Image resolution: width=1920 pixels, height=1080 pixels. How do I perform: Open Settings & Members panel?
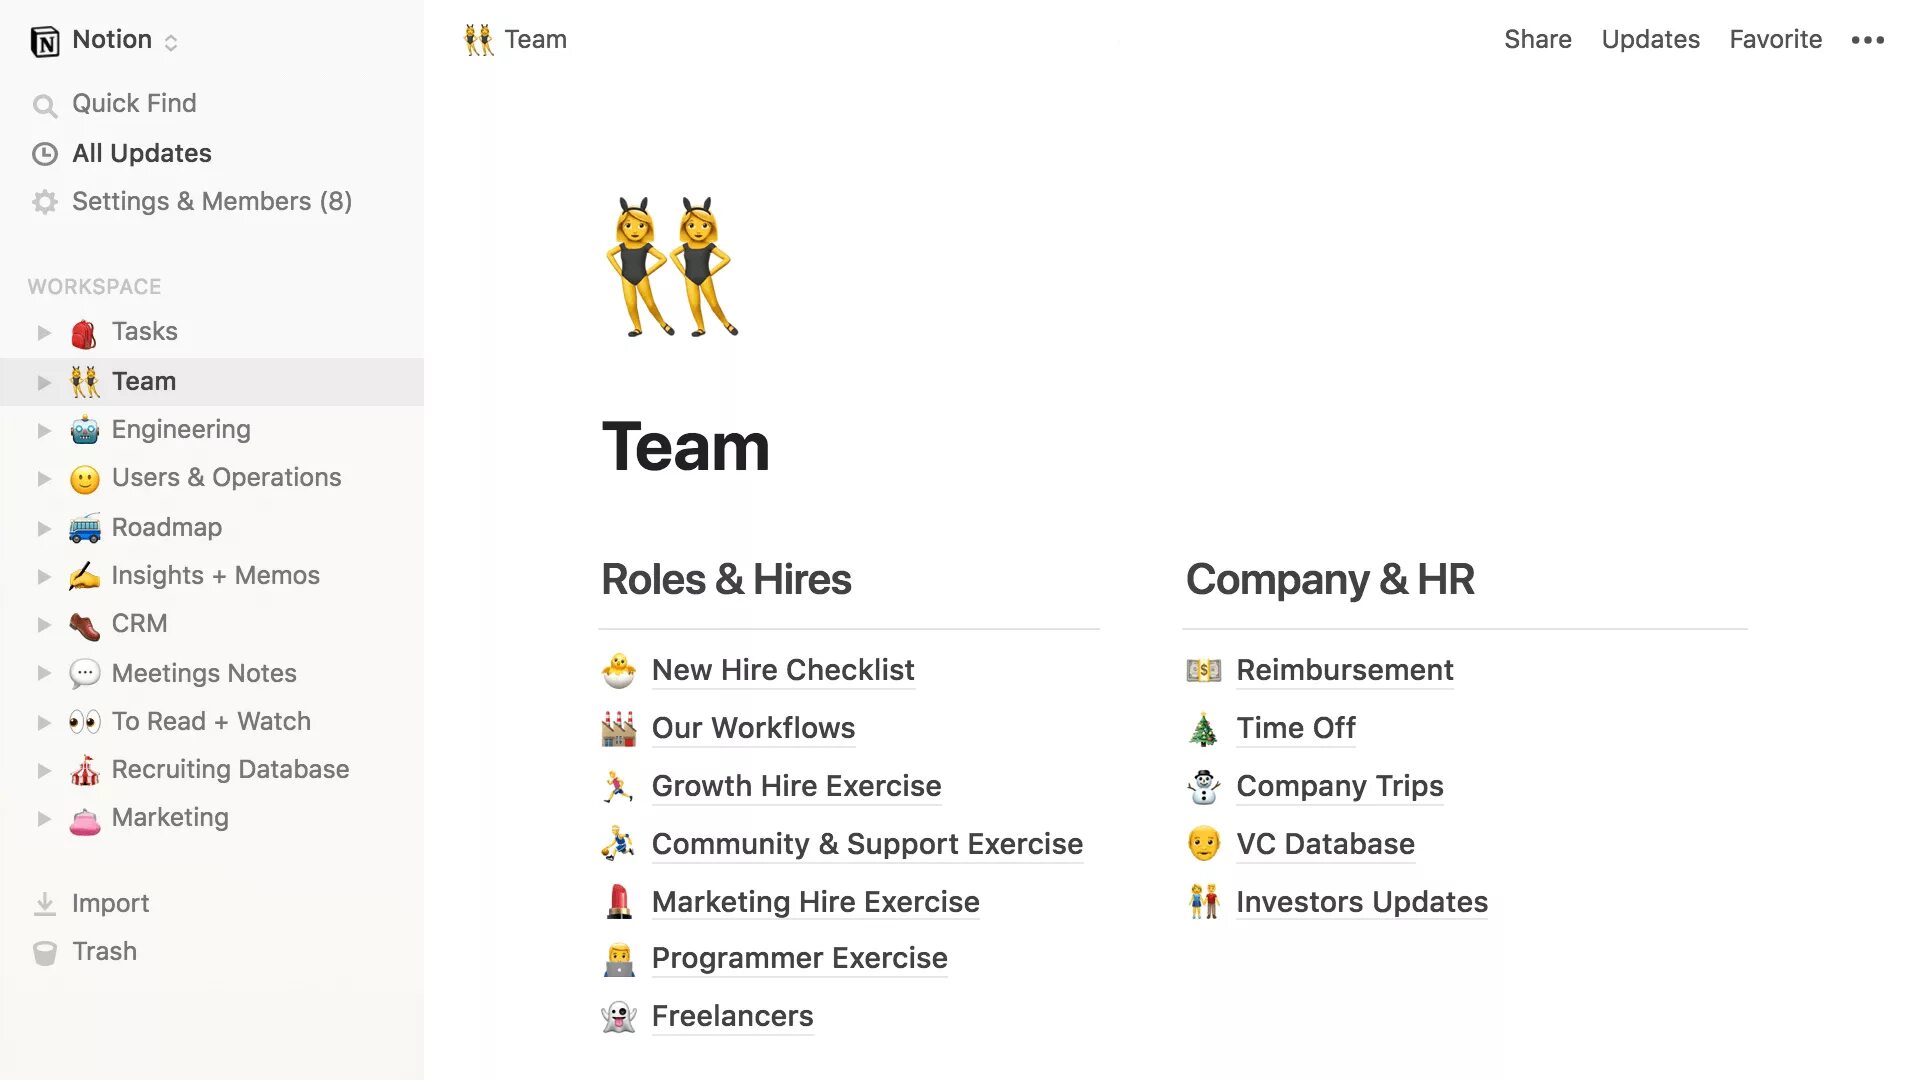(x=212, y=200)
